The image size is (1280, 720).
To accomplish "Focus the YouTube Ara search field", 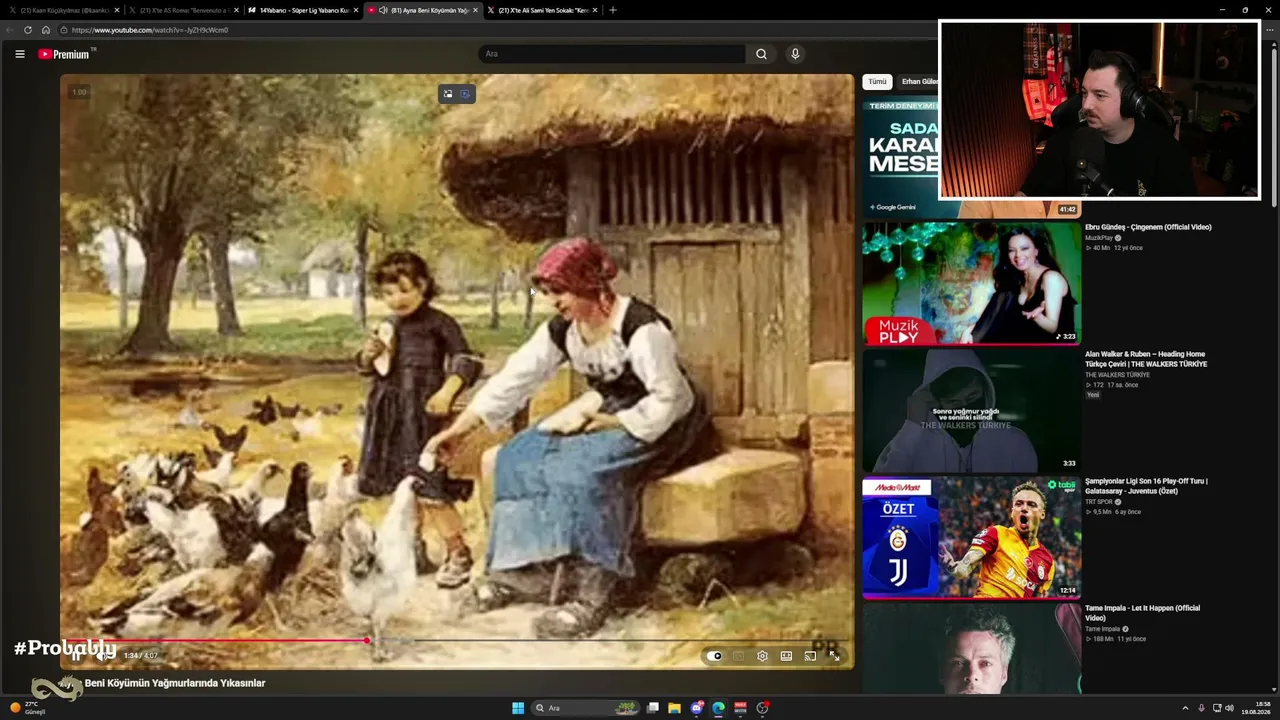I will pyautogui.click(x=612, y=54).
